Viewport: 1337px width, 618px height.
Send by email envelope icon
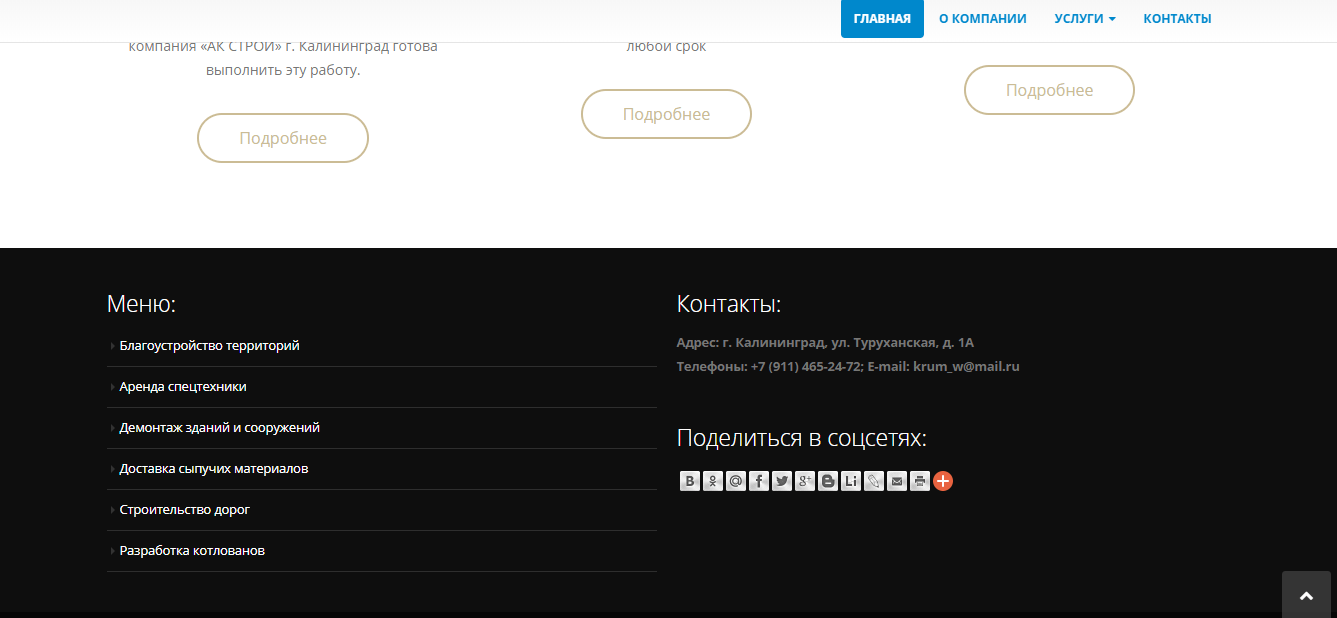coord(897,481)
